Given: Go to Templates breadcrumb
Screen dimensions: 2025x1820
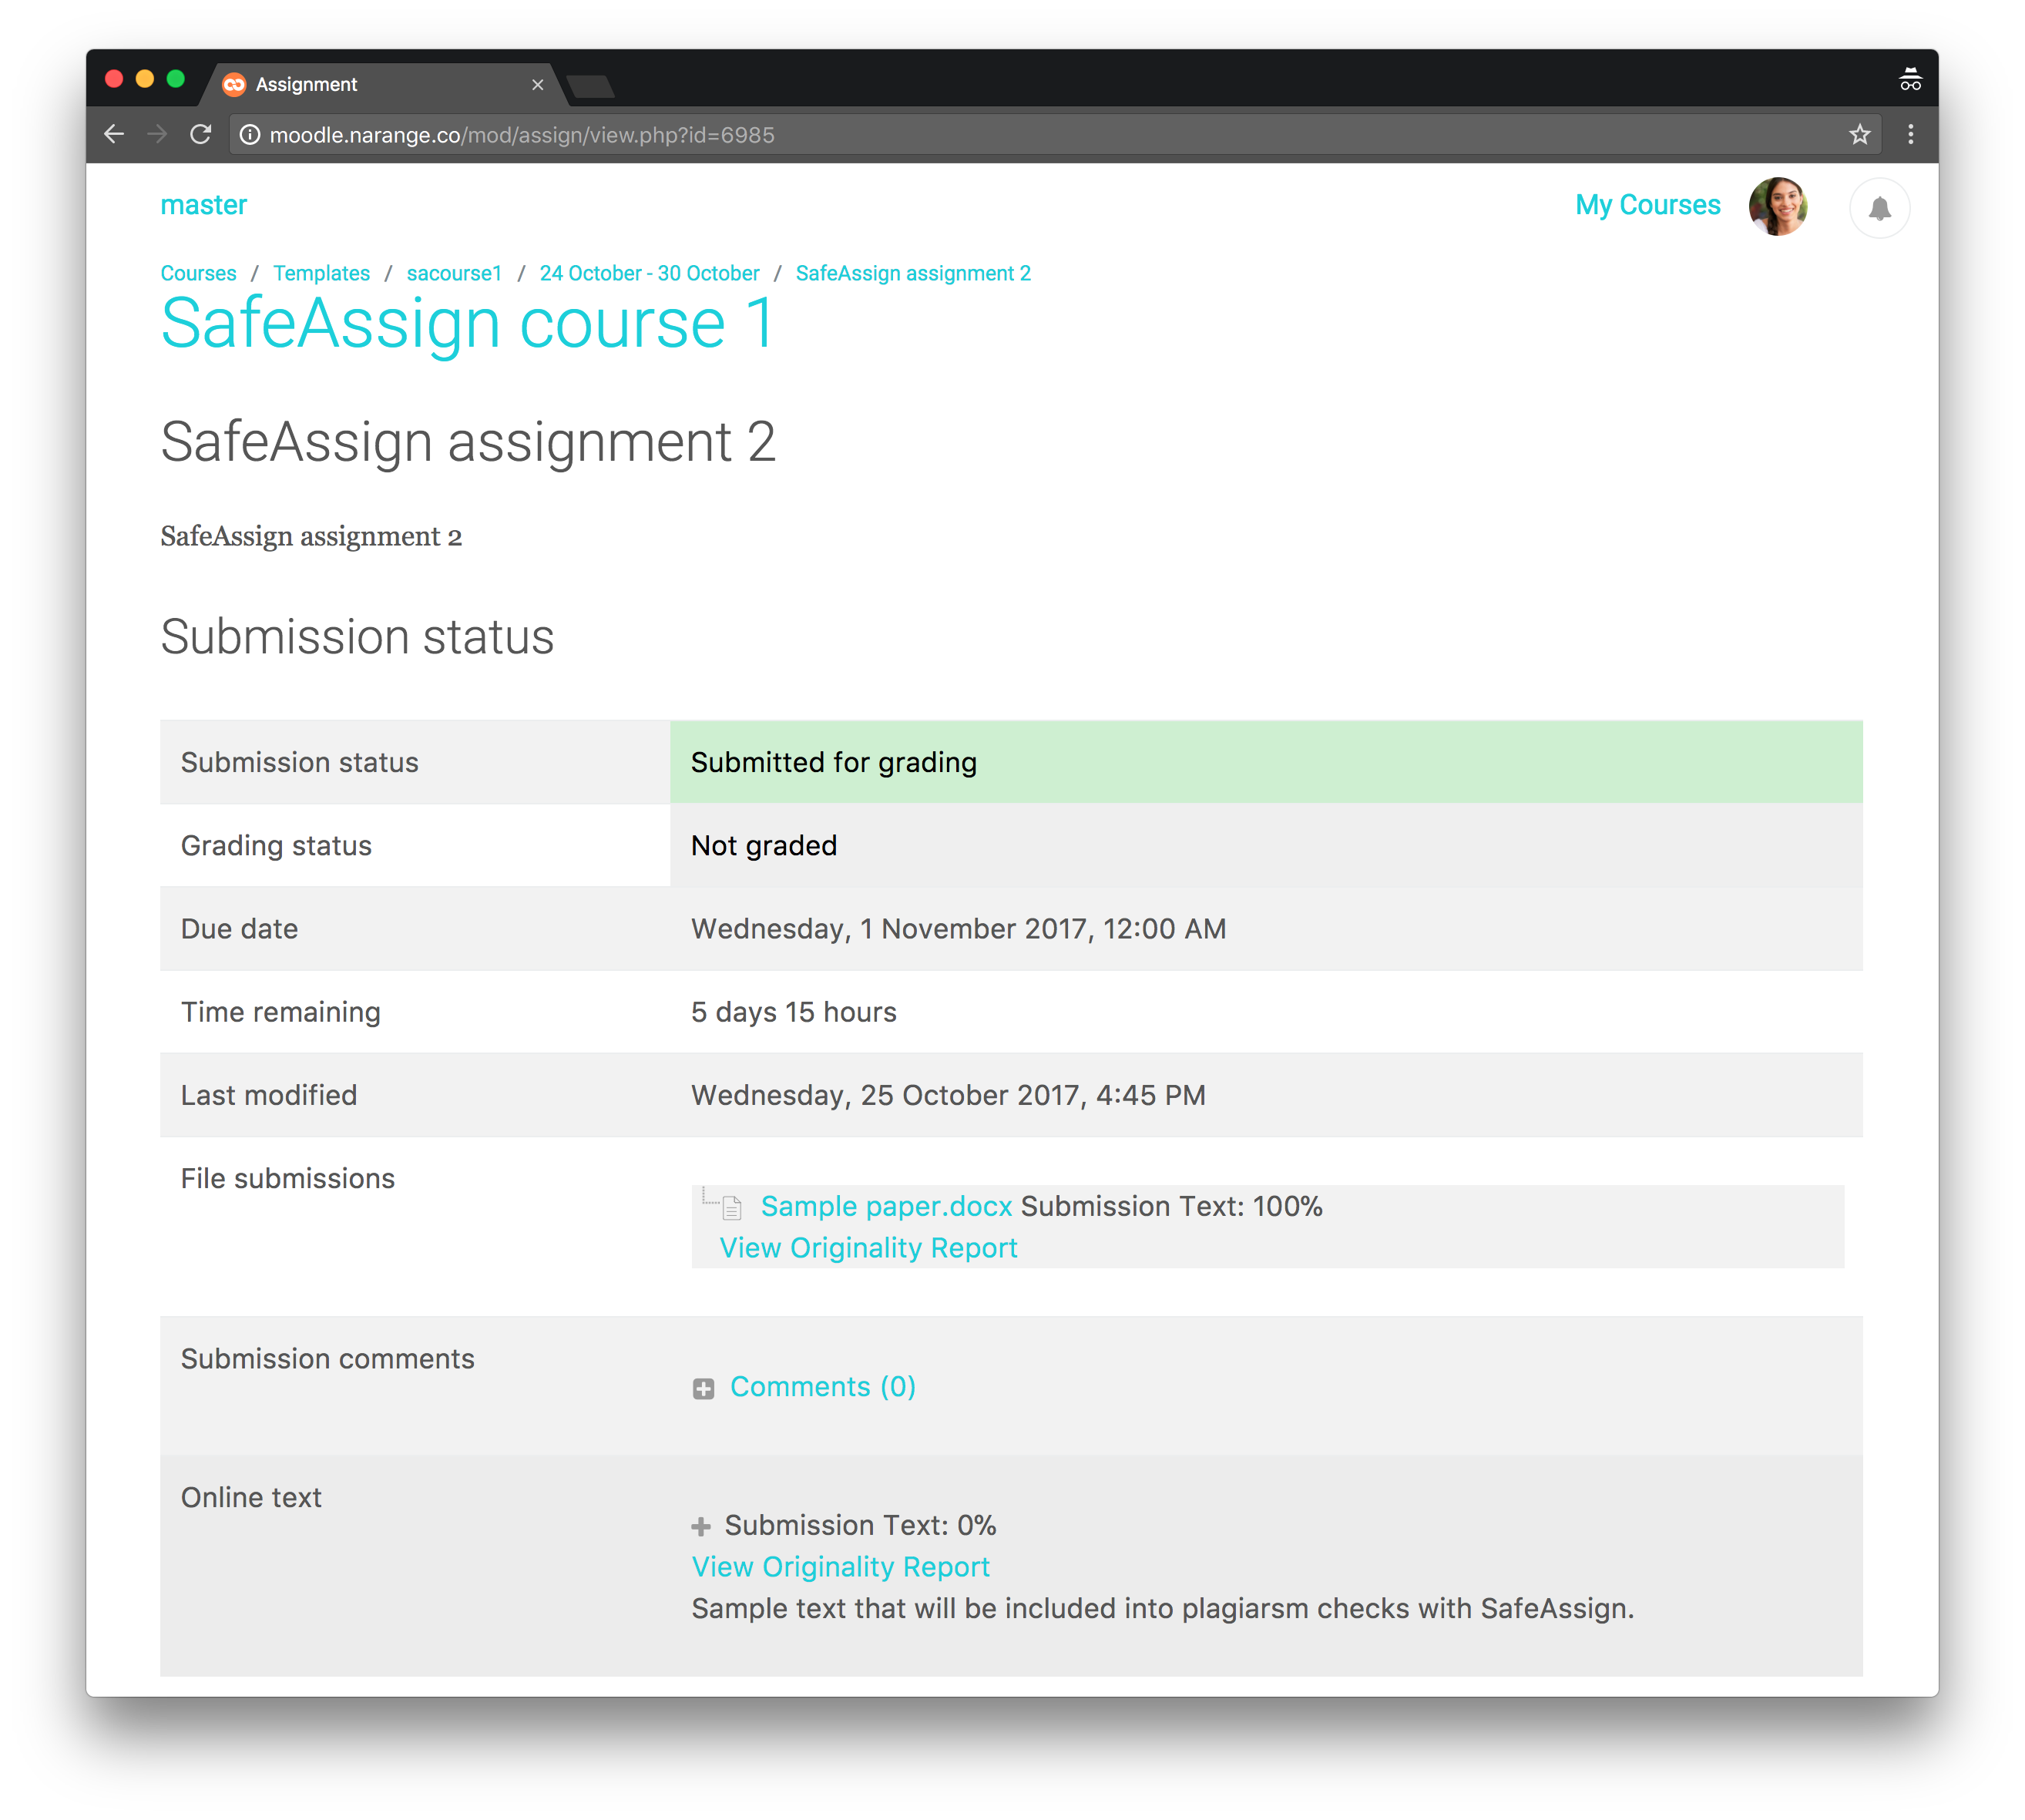Looking at the screenshot, I should click(x=321, y=273).
